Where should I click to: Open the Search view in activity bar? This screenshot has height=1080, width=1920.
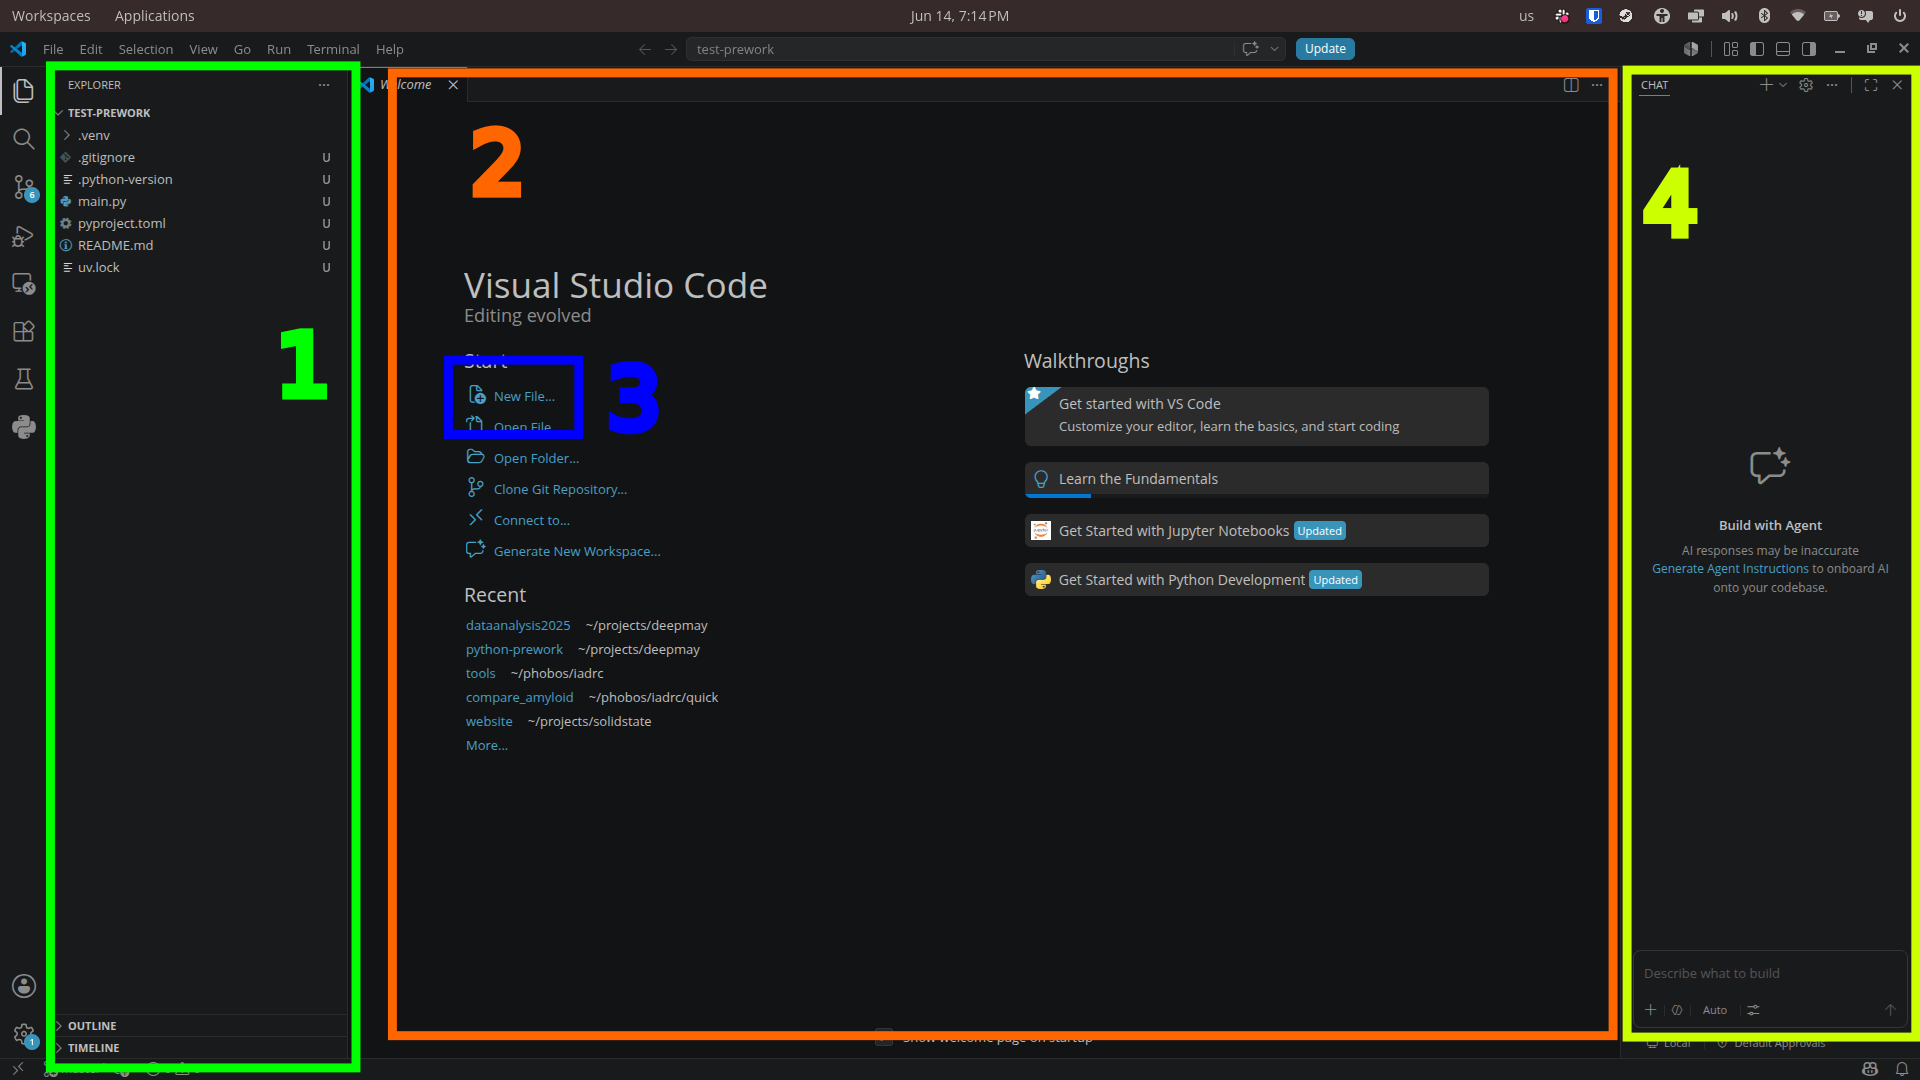pos(23,139)
